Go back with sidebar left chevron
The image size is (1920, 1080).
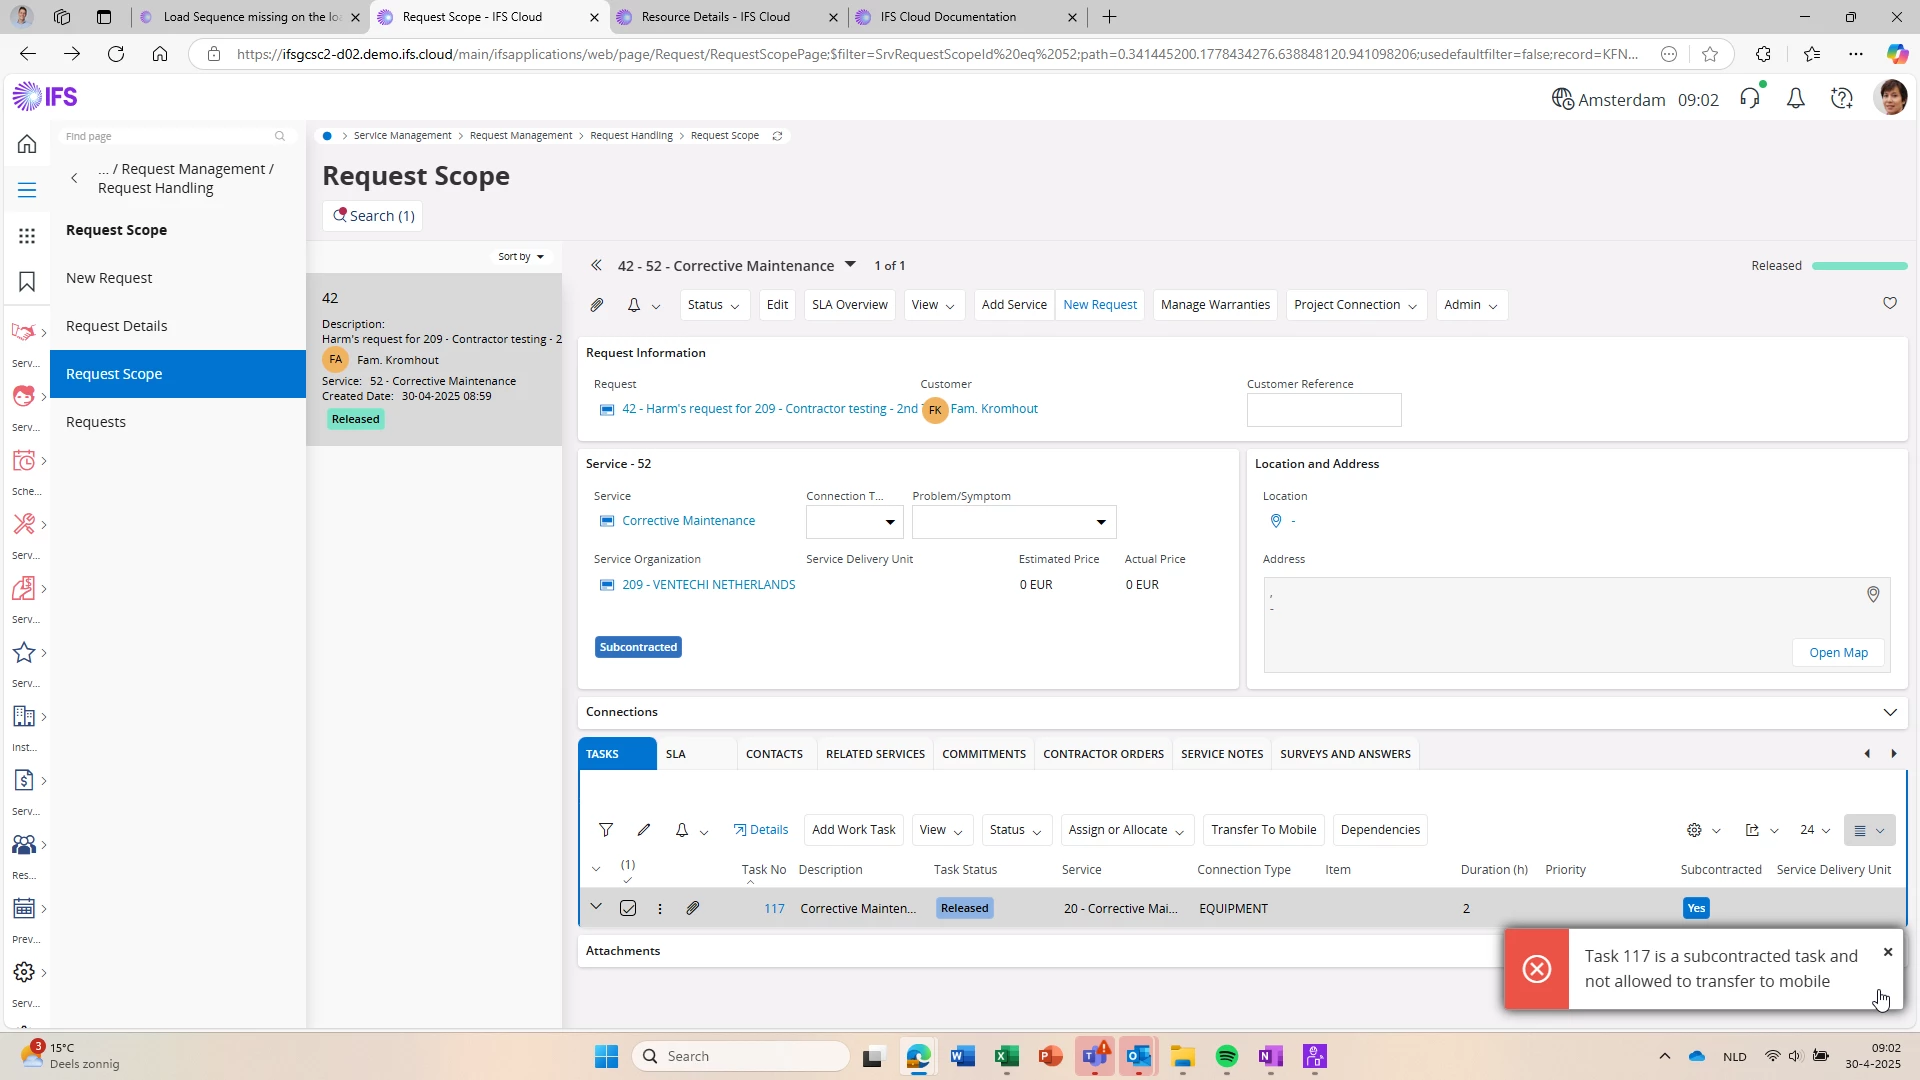click(74, 178)
